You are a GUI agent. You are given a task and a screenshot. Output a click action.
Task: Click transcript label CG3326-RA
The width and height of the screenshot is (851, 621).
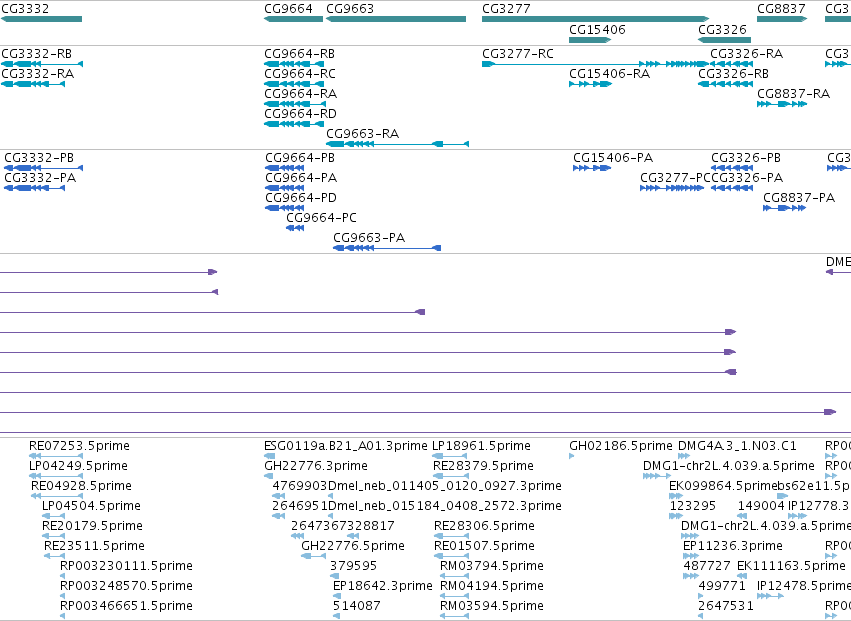747,54
